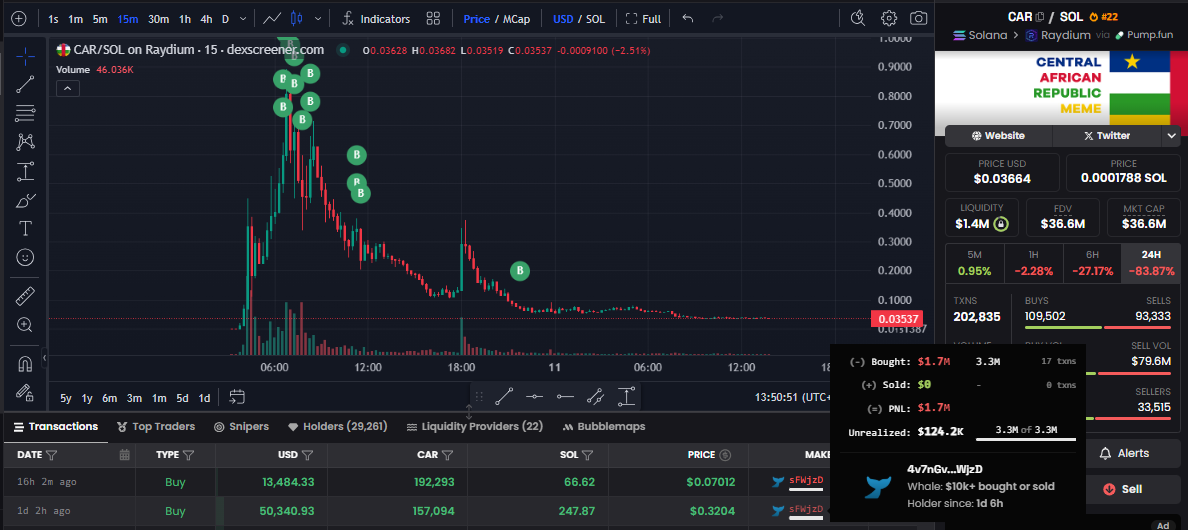Open chart settings gear

pos(889,19)
